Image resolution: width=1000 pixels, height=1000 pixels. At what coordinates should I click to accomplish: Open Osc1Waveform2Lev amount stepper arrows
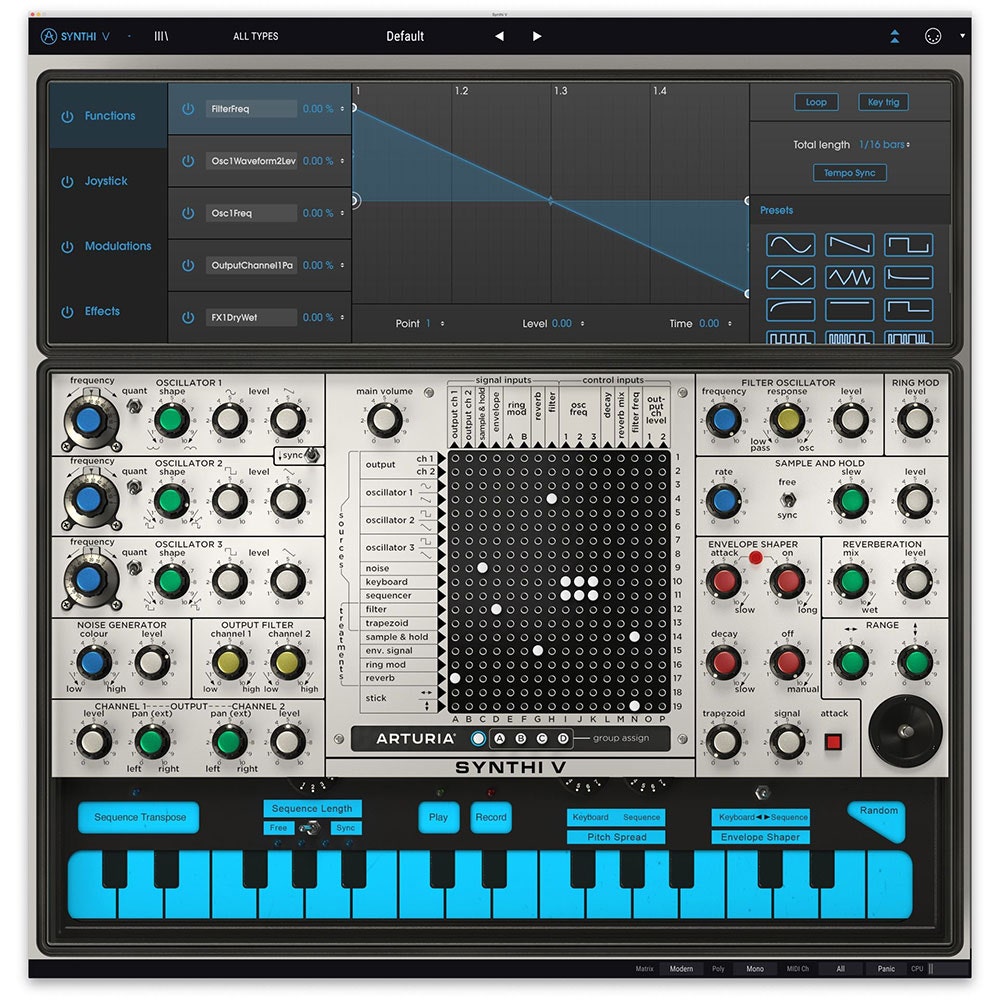tap(342, 161)
